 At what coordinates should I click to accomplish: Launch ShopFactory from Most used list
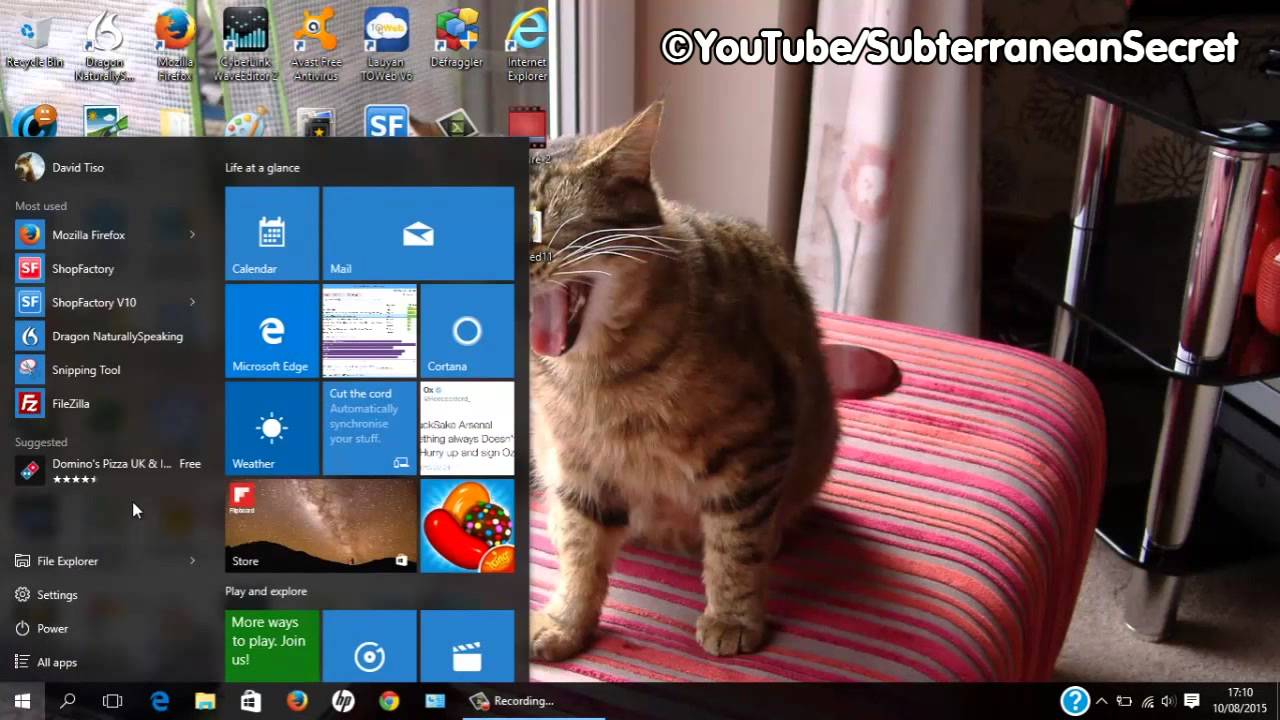tap(106, 269)
